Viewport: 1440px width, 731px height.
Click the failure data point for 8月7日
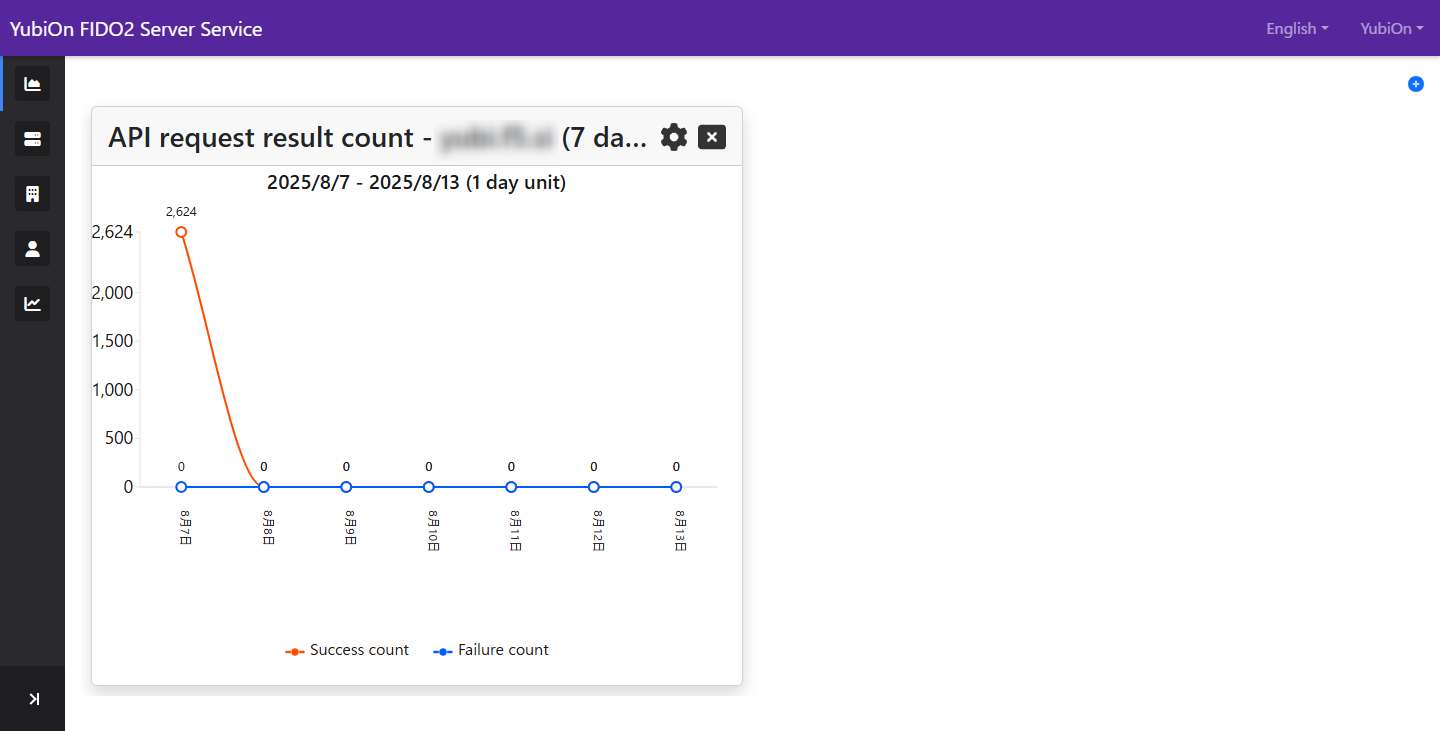coord(181,487)
